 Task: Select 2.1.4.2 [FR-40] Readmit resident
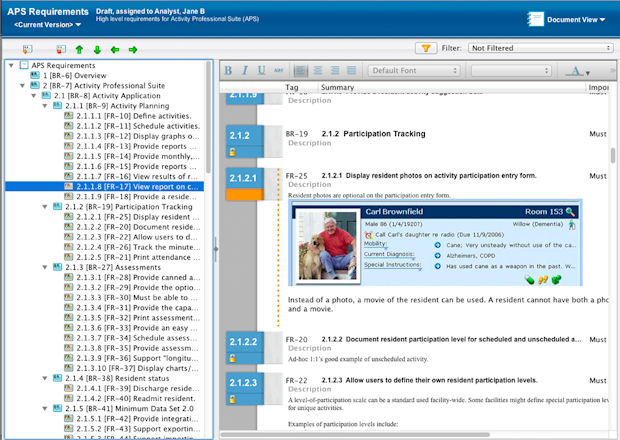coord(136,398)
